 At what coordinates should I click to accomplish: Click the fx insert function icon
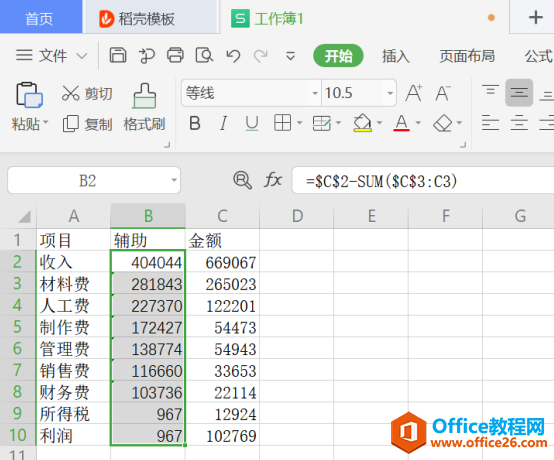pyautogui.click(x=273, y=180)
